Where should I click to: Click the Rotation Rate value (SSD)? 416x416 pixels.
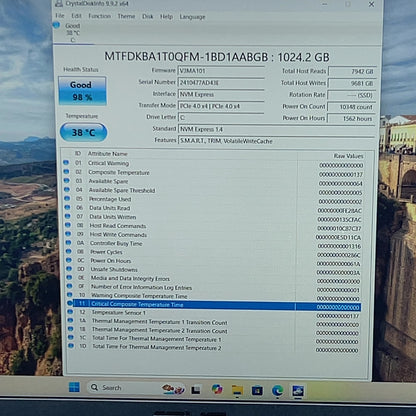pos(352,95)
